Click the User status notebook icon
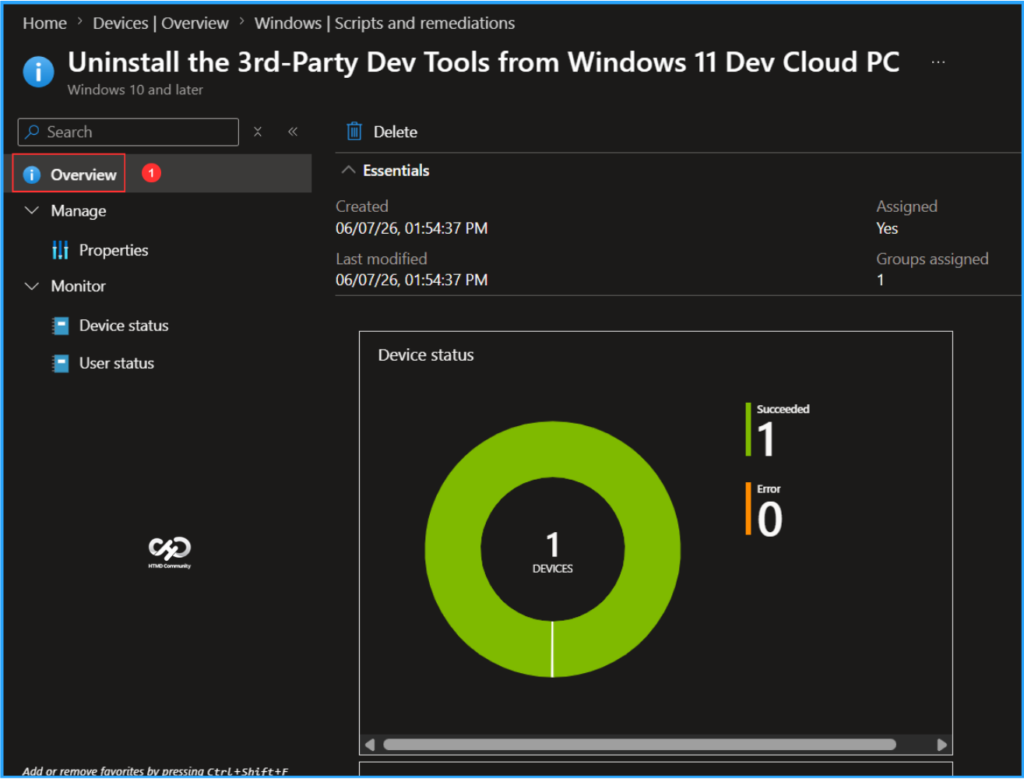This screenshot has height=779, width=1024. (x=60, y=363)
